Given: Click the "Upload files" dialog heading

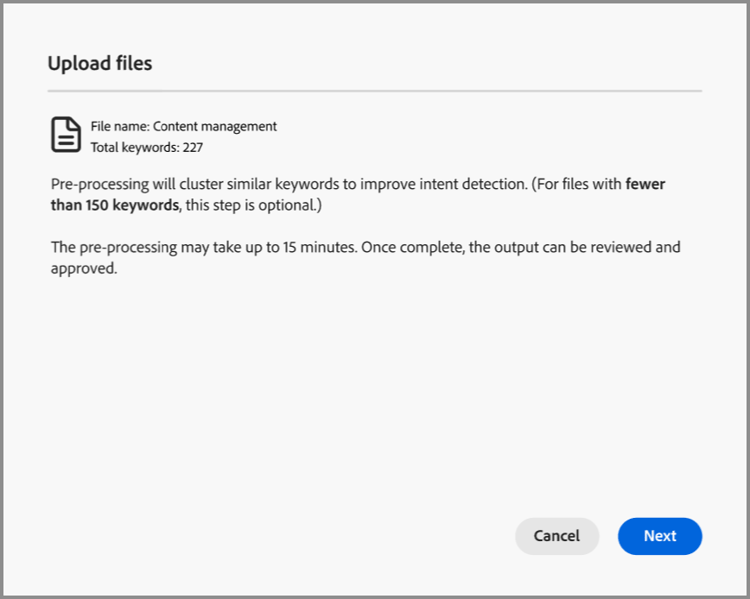Looking at the screenshot, I should (100, 64).
